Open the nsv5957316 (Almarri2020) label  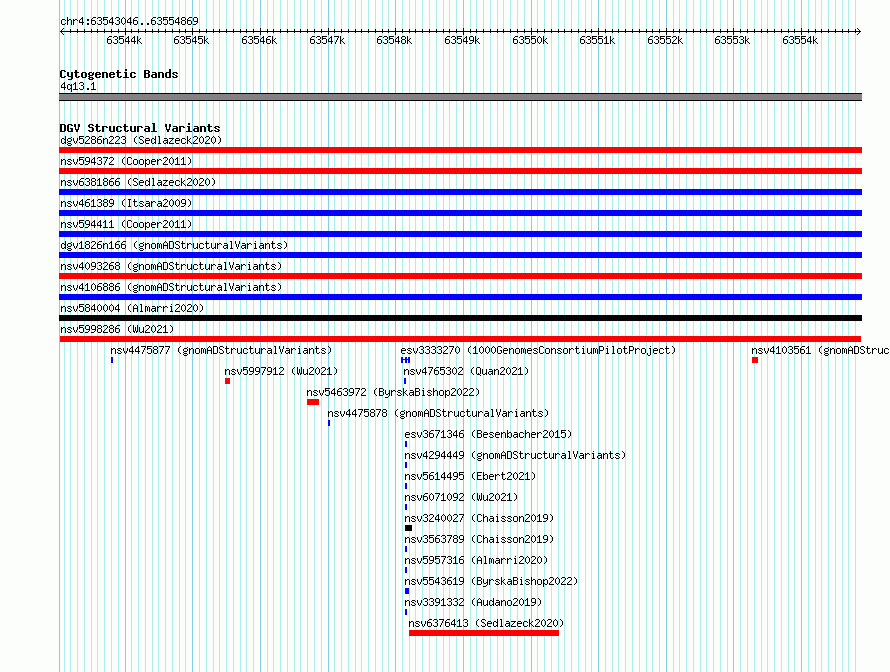(x=476, y=560)
